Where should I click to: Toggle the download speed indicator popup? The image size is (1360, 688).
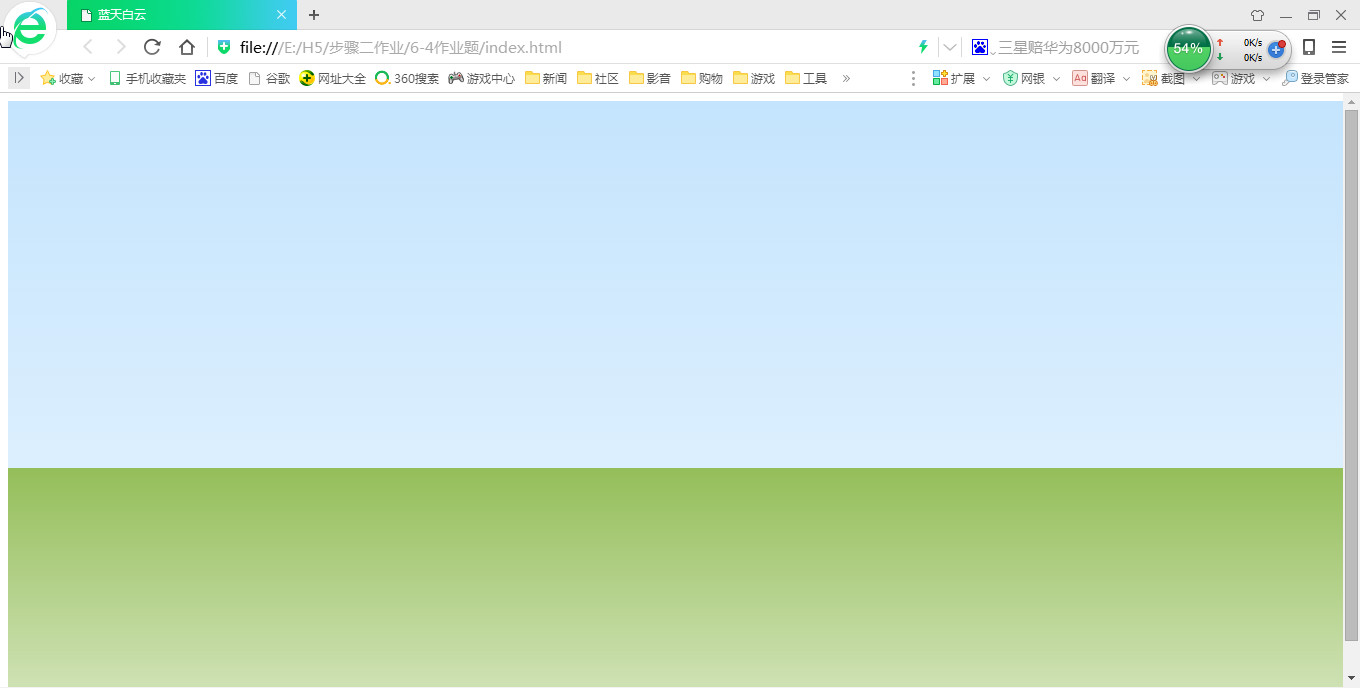pyautogui.click(x=1253, y=47)
